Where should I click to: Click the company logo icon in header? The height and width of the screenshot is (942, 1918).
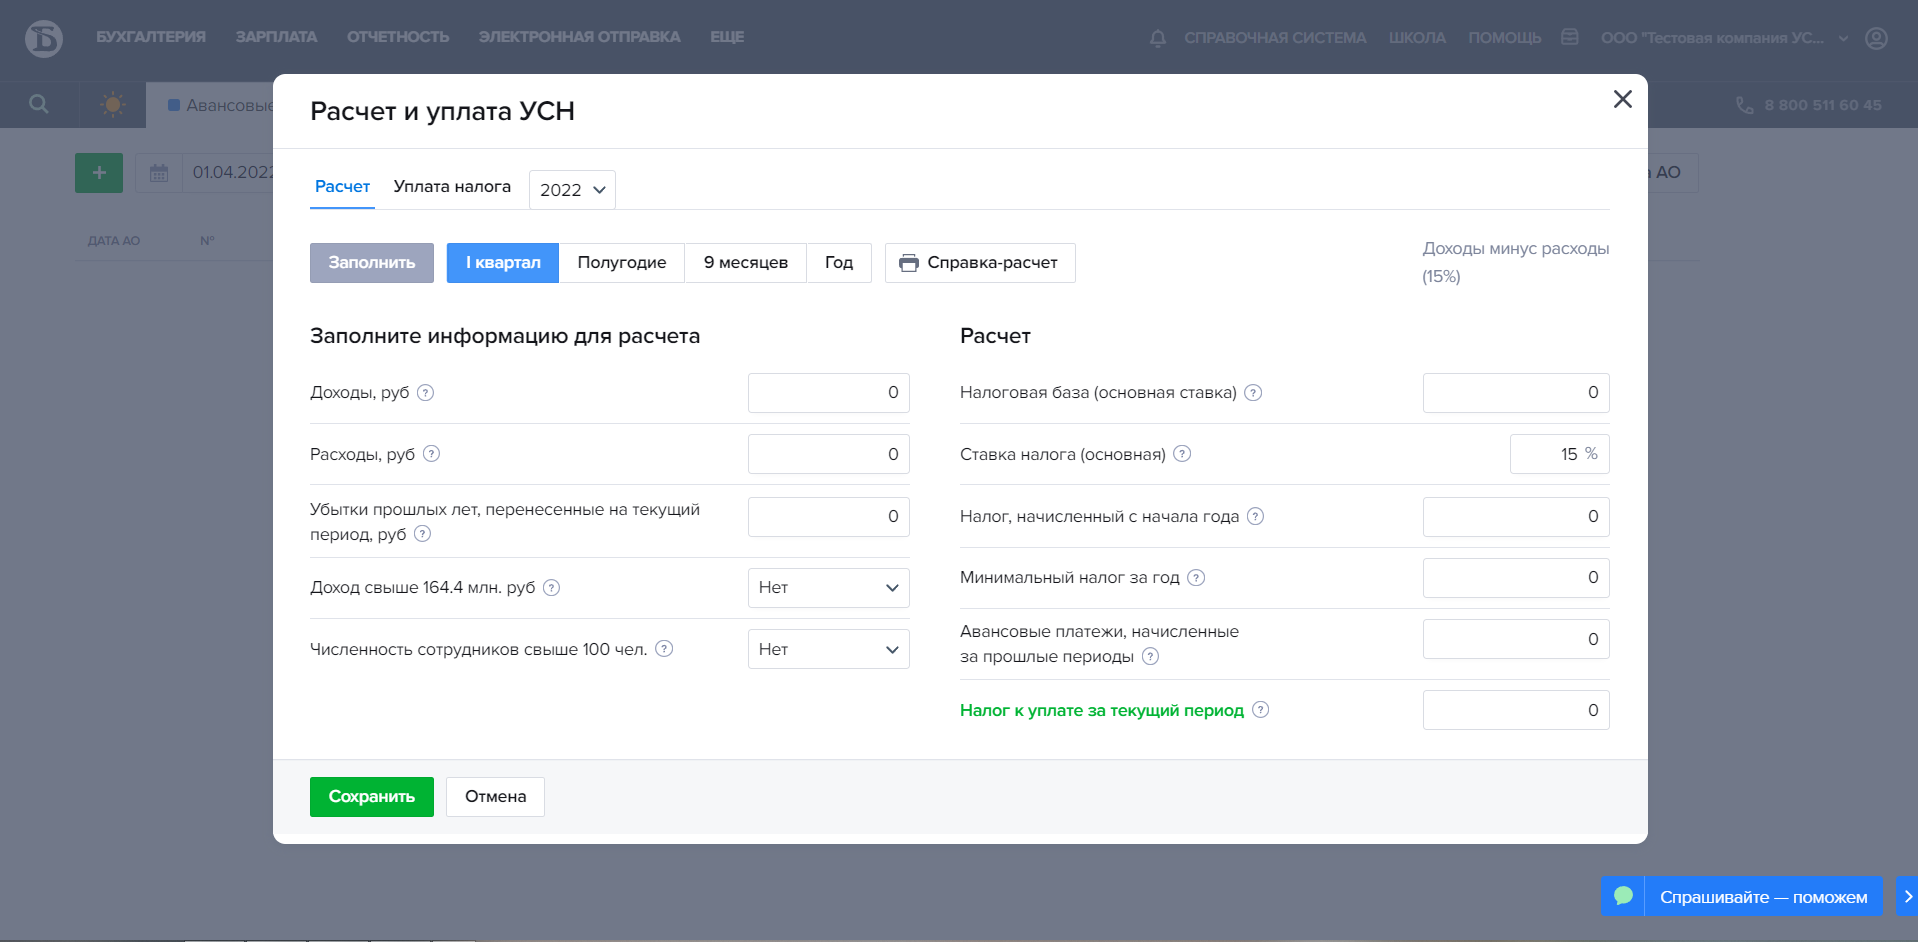(44, 38)
